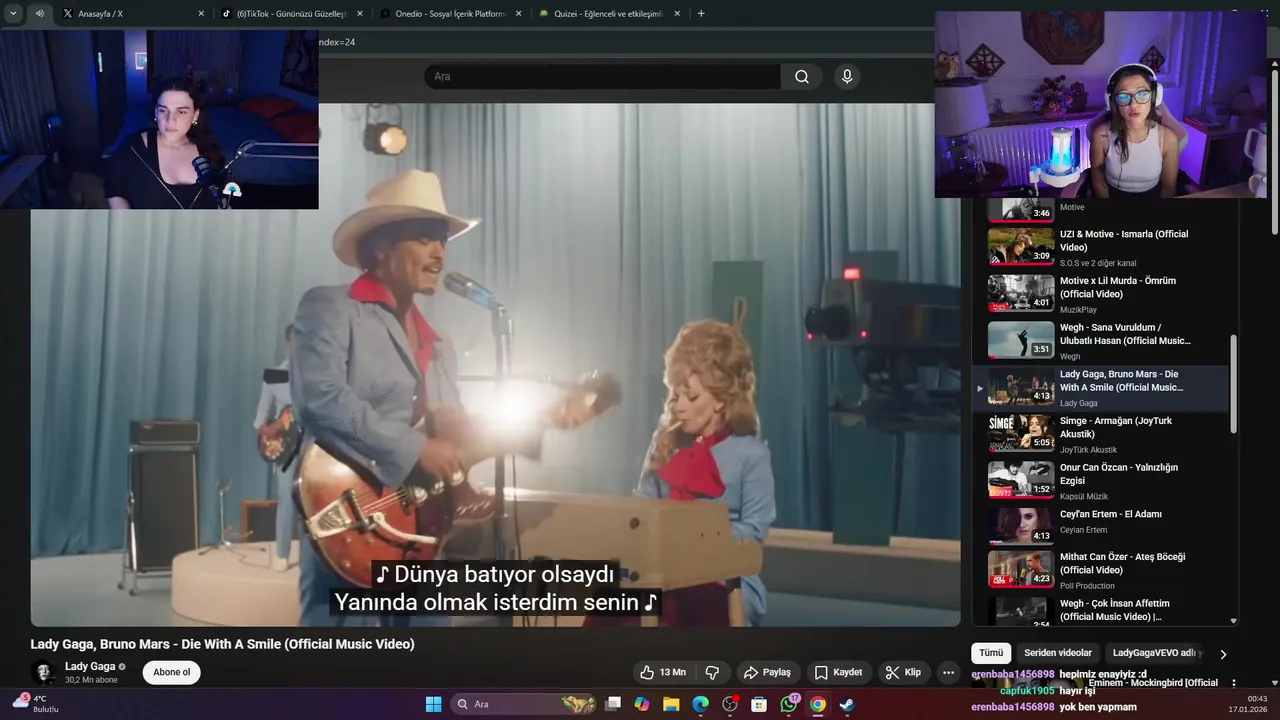Open a new browser tab with plus
The image size is (1280, 720).
click(700, 14)
